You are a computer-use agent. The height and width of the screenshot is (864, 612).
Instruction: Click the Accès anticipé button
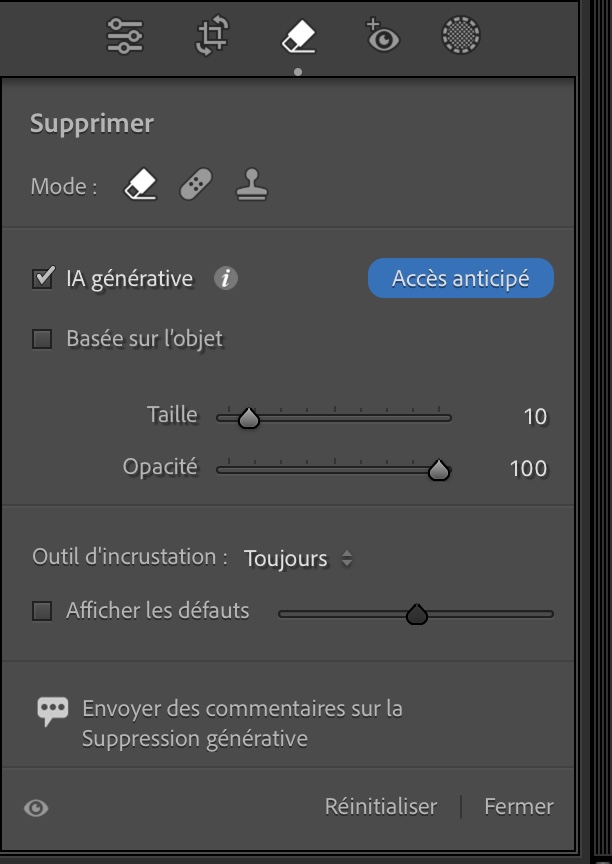(460, 279)
